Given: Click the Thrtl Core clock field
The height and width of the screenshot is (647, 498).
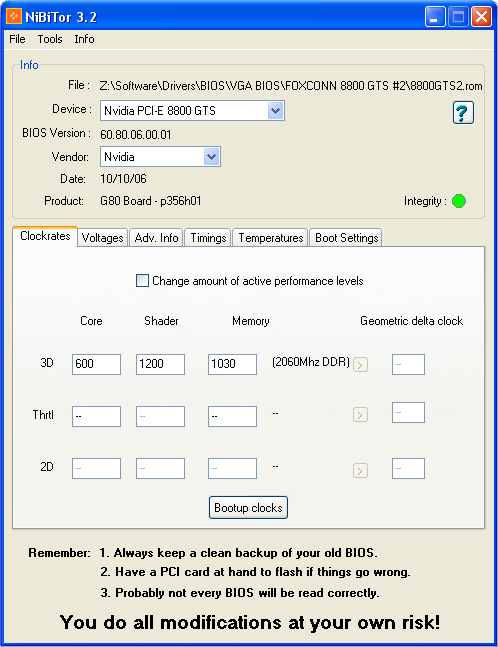Looking at the screenshot, I should [97, 416].
